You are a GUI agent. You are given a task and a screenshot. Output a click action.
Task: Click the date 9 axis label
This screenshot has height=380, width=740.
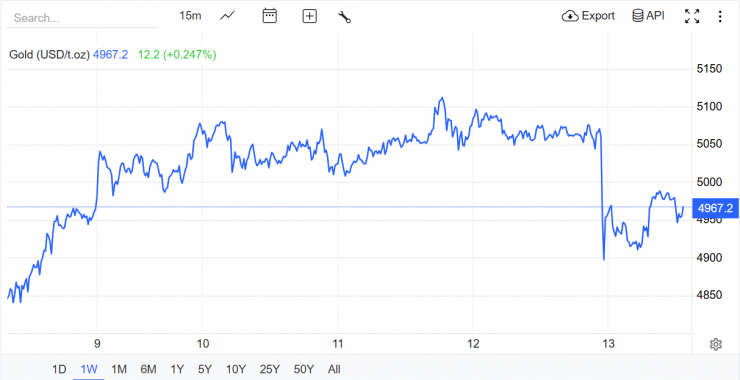(97, 344)
